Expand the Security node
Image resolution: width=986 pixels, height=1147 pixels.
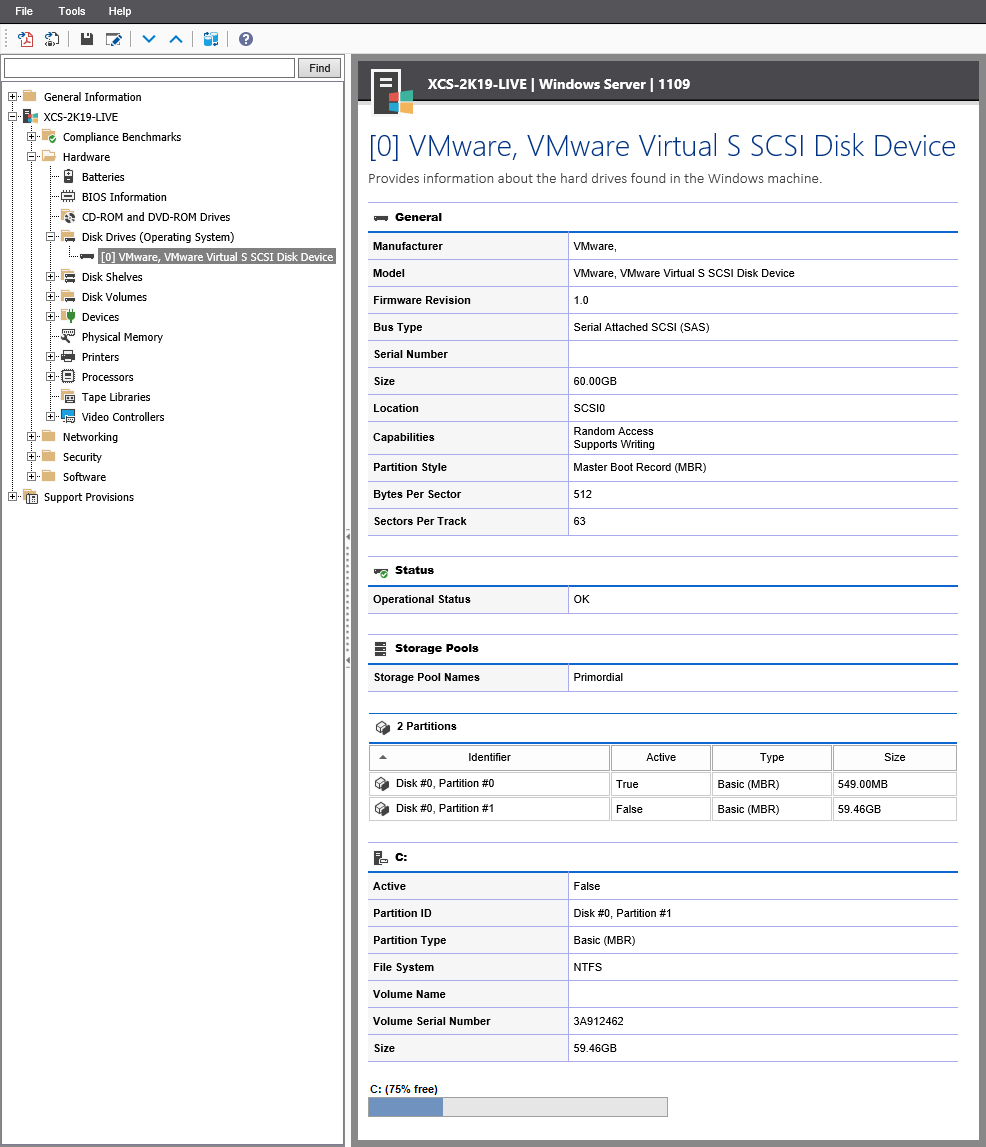tap(31, 456)
